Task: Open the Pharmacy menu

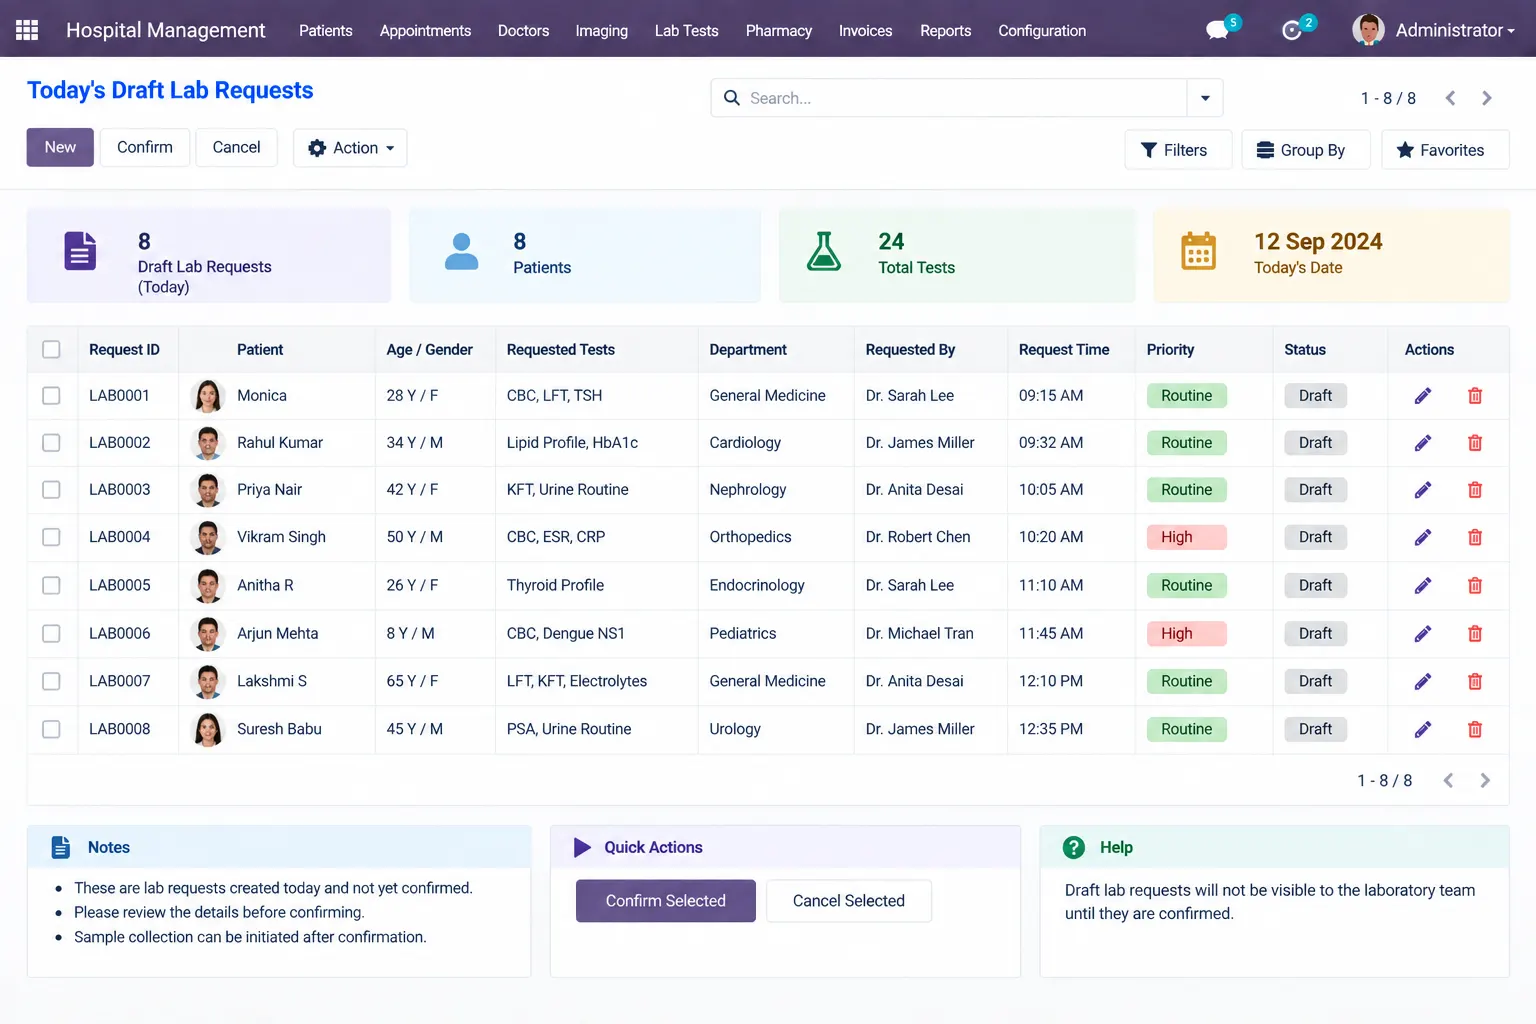Action: (779, 30)
